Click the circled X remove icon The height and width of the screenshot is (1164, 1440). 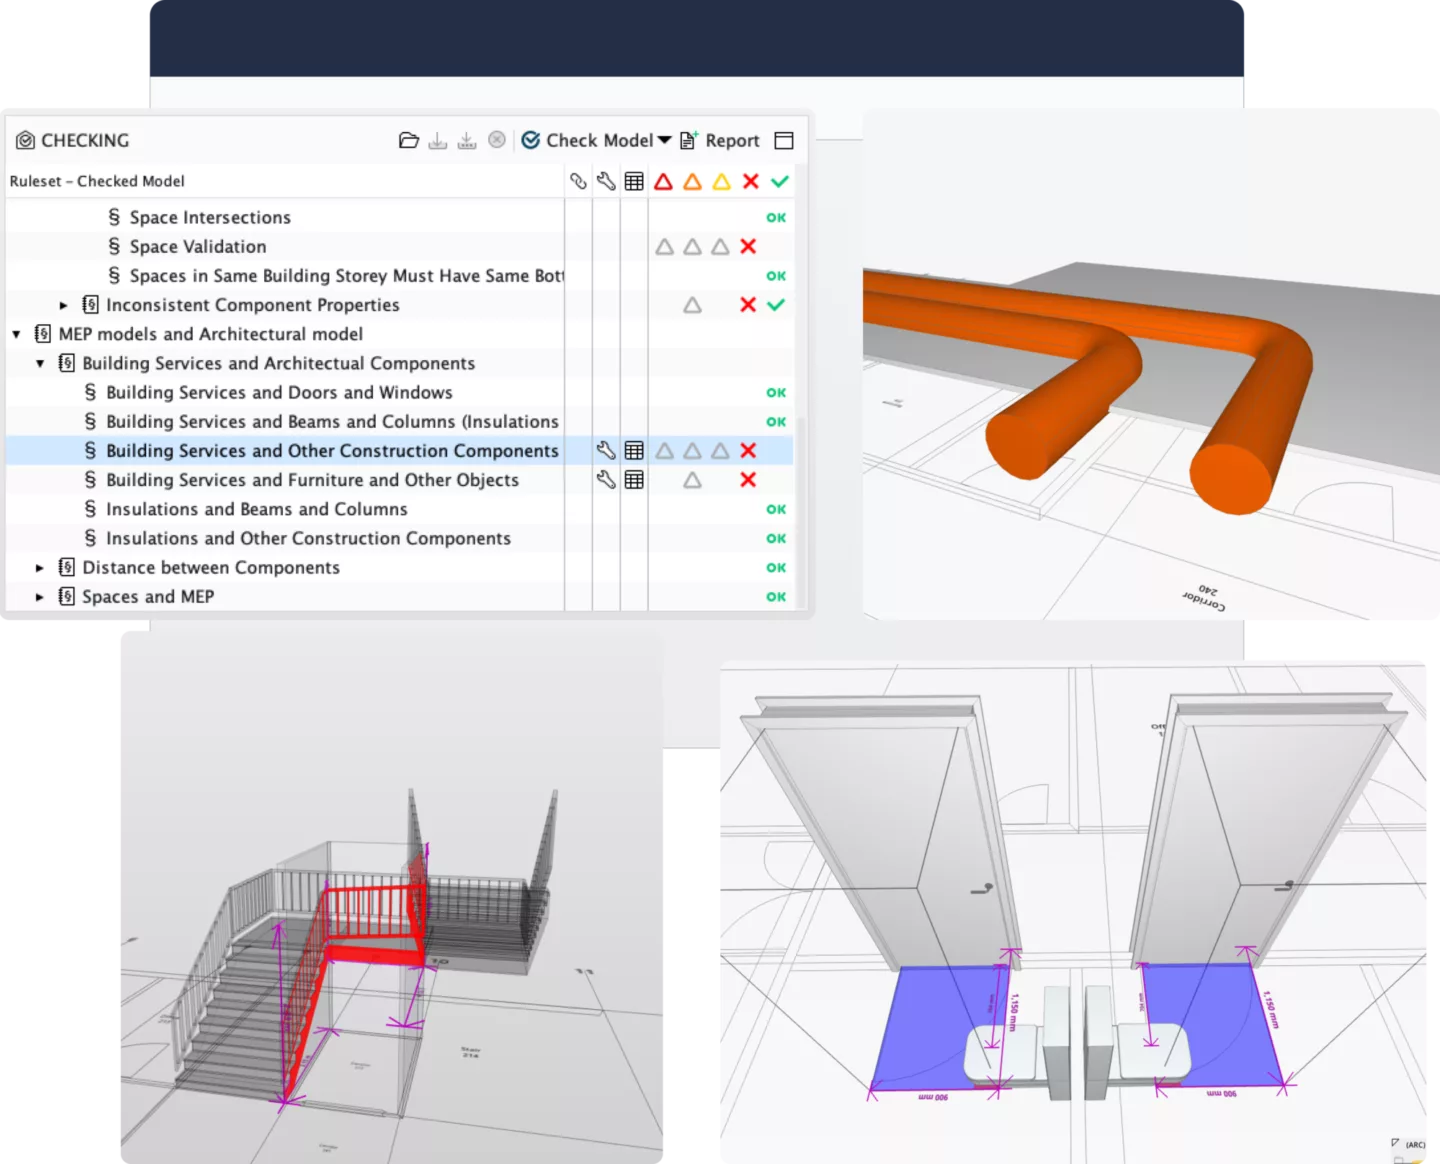click(x=497, y=140)
